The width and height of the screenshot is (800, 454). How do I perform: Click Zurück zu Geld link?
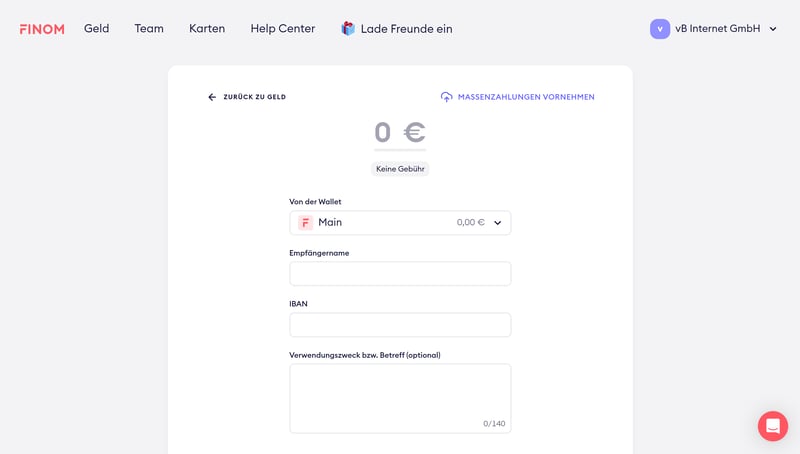tap(254, 97)
